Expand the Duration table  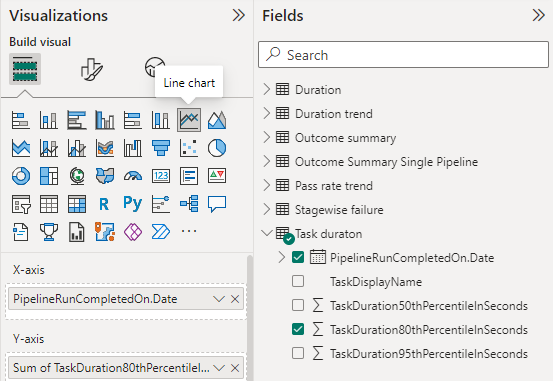coord(267,89)
